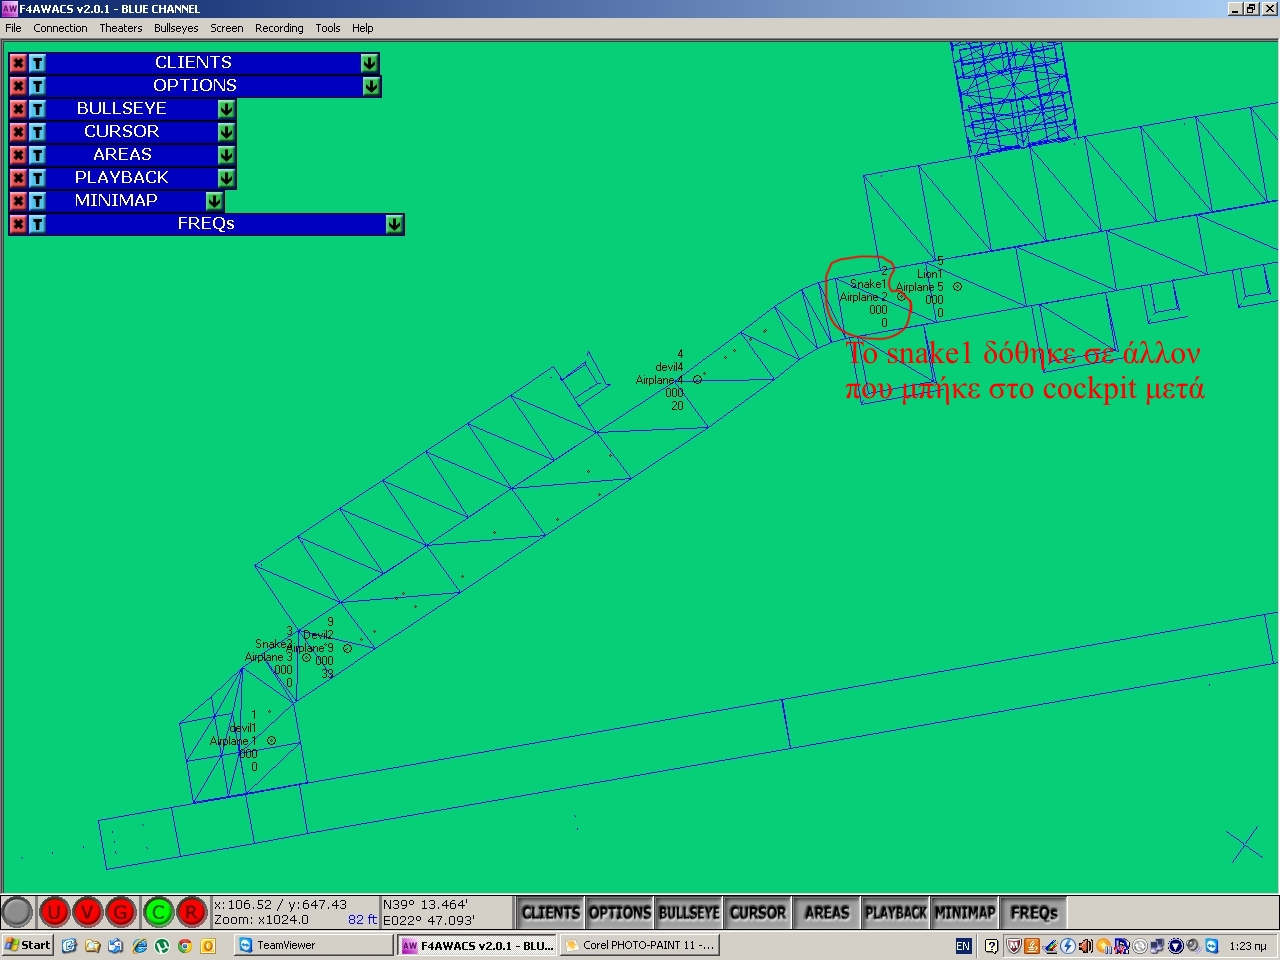Viewport: 1280px width, 960px height.
Task: Toggle the red G status light
Action: click(120, 912)
